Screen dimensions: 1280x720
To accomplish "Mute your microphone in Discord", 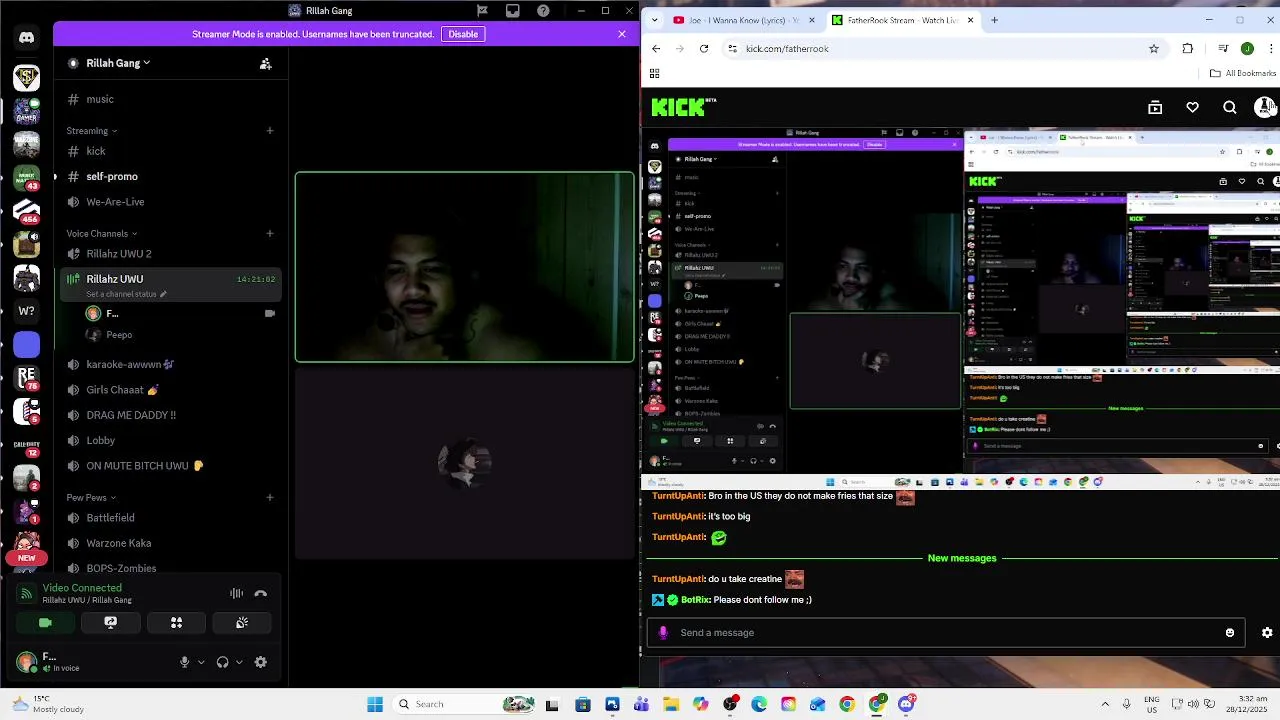I will tap(184, 662).
